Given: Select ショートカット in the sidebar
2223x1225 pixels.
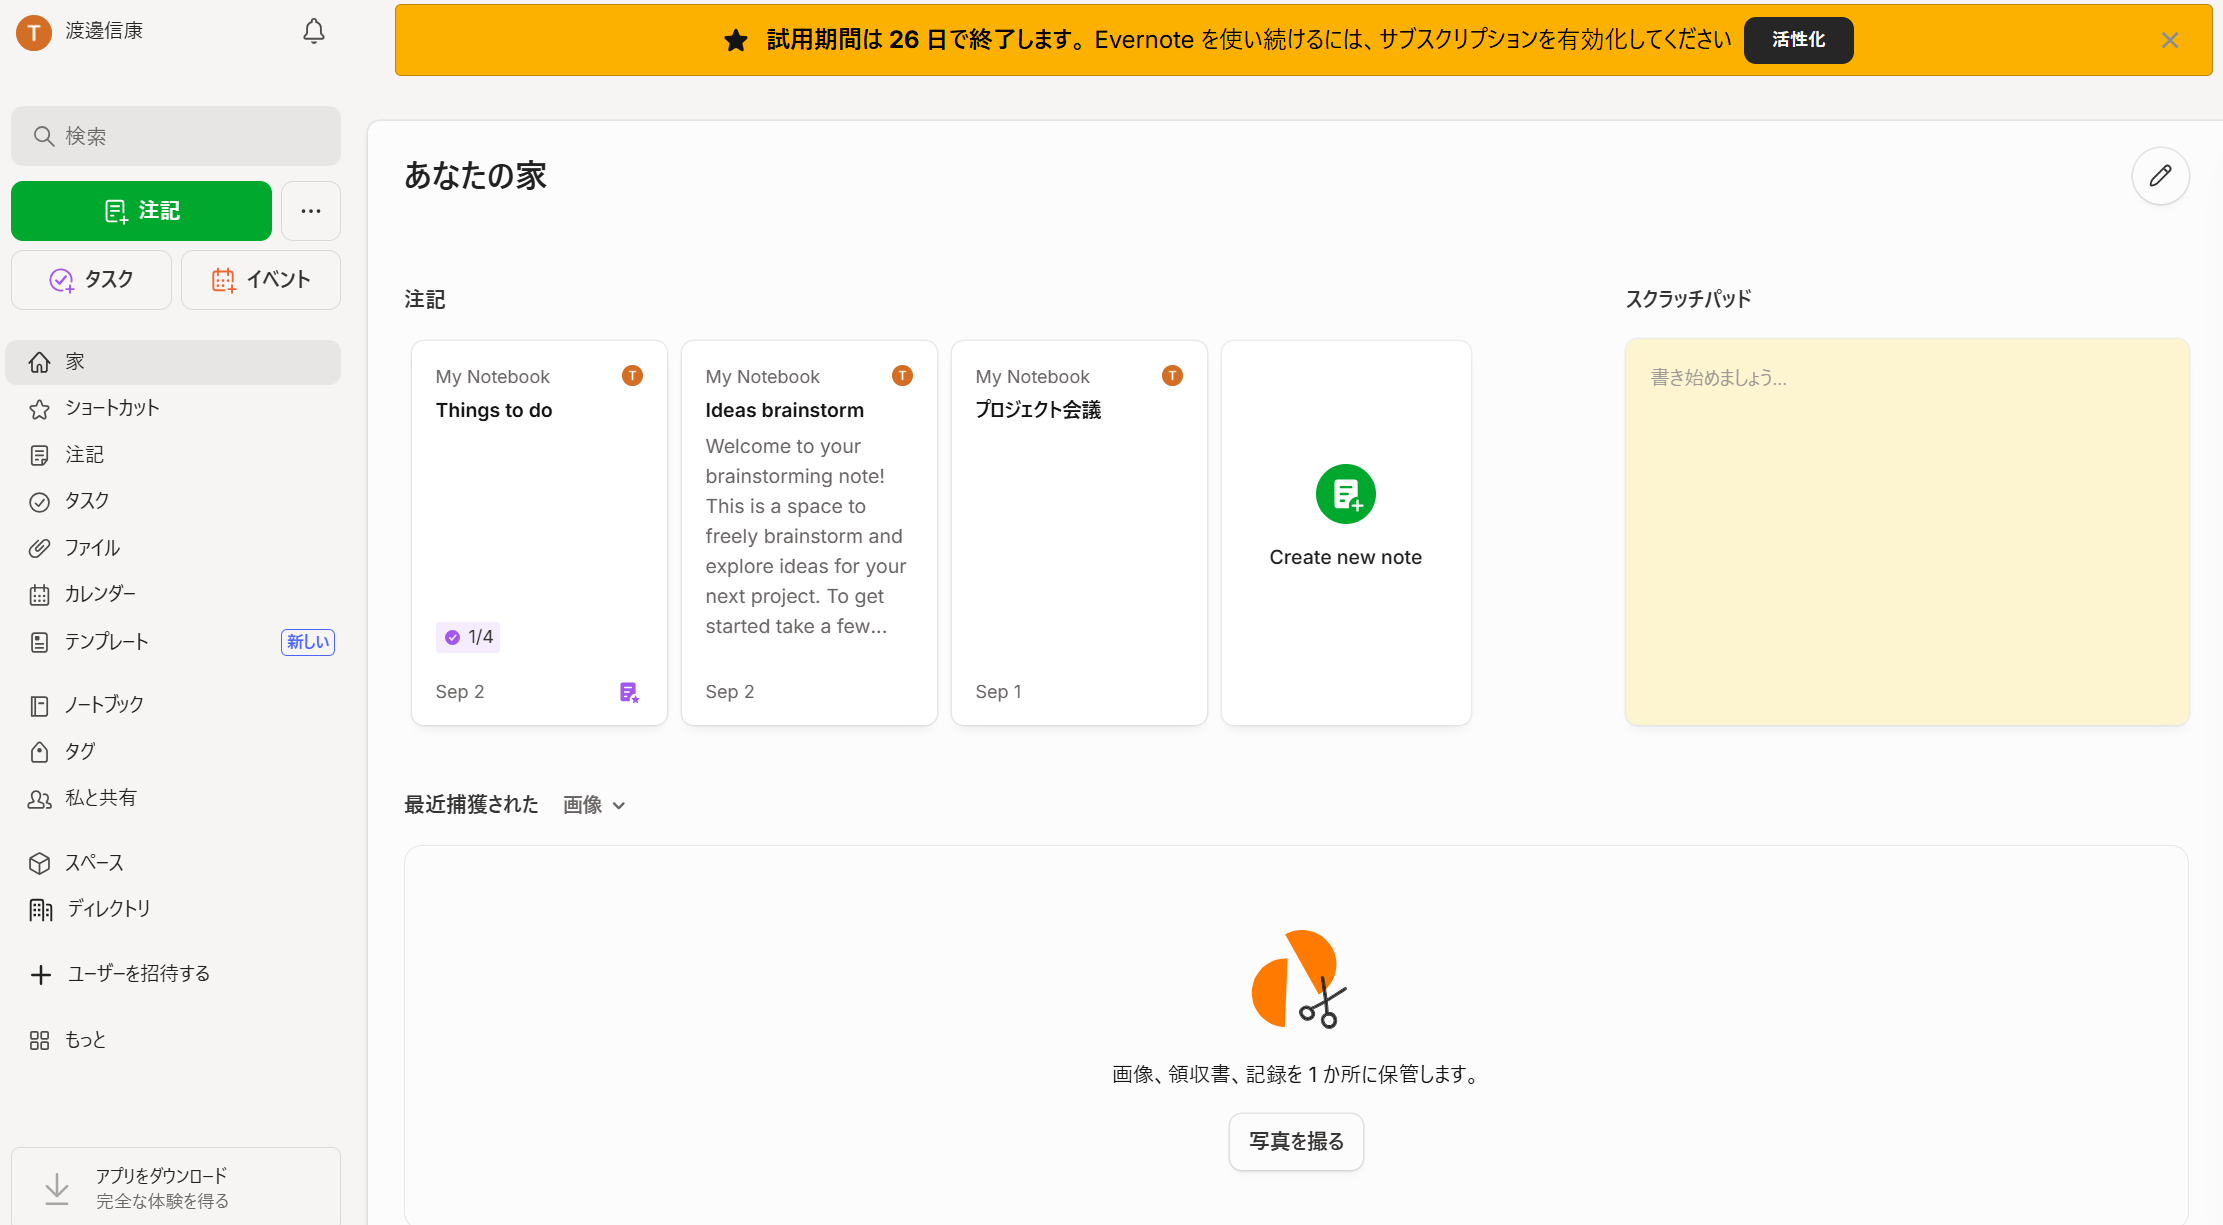Looking at the screenshot, I should pos(112,408).
